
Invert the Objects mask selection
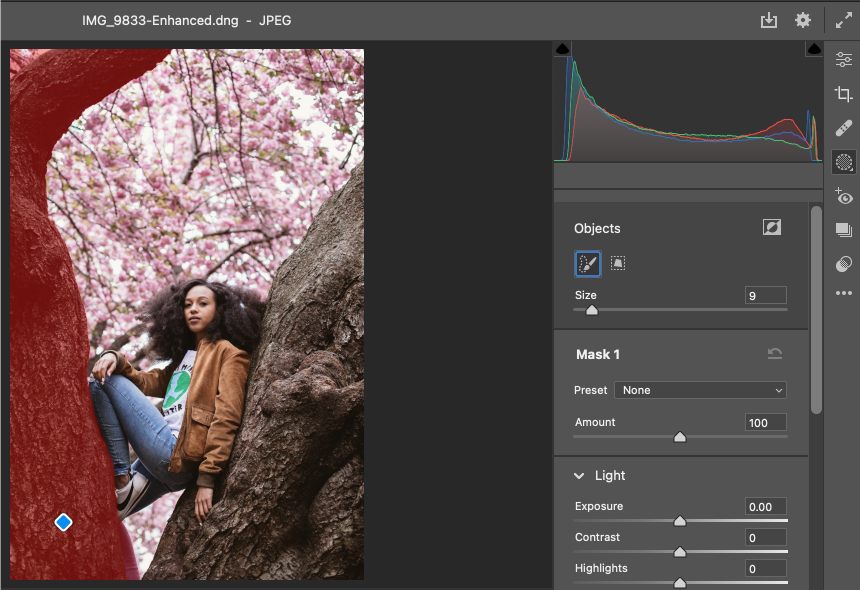[771, 227]
